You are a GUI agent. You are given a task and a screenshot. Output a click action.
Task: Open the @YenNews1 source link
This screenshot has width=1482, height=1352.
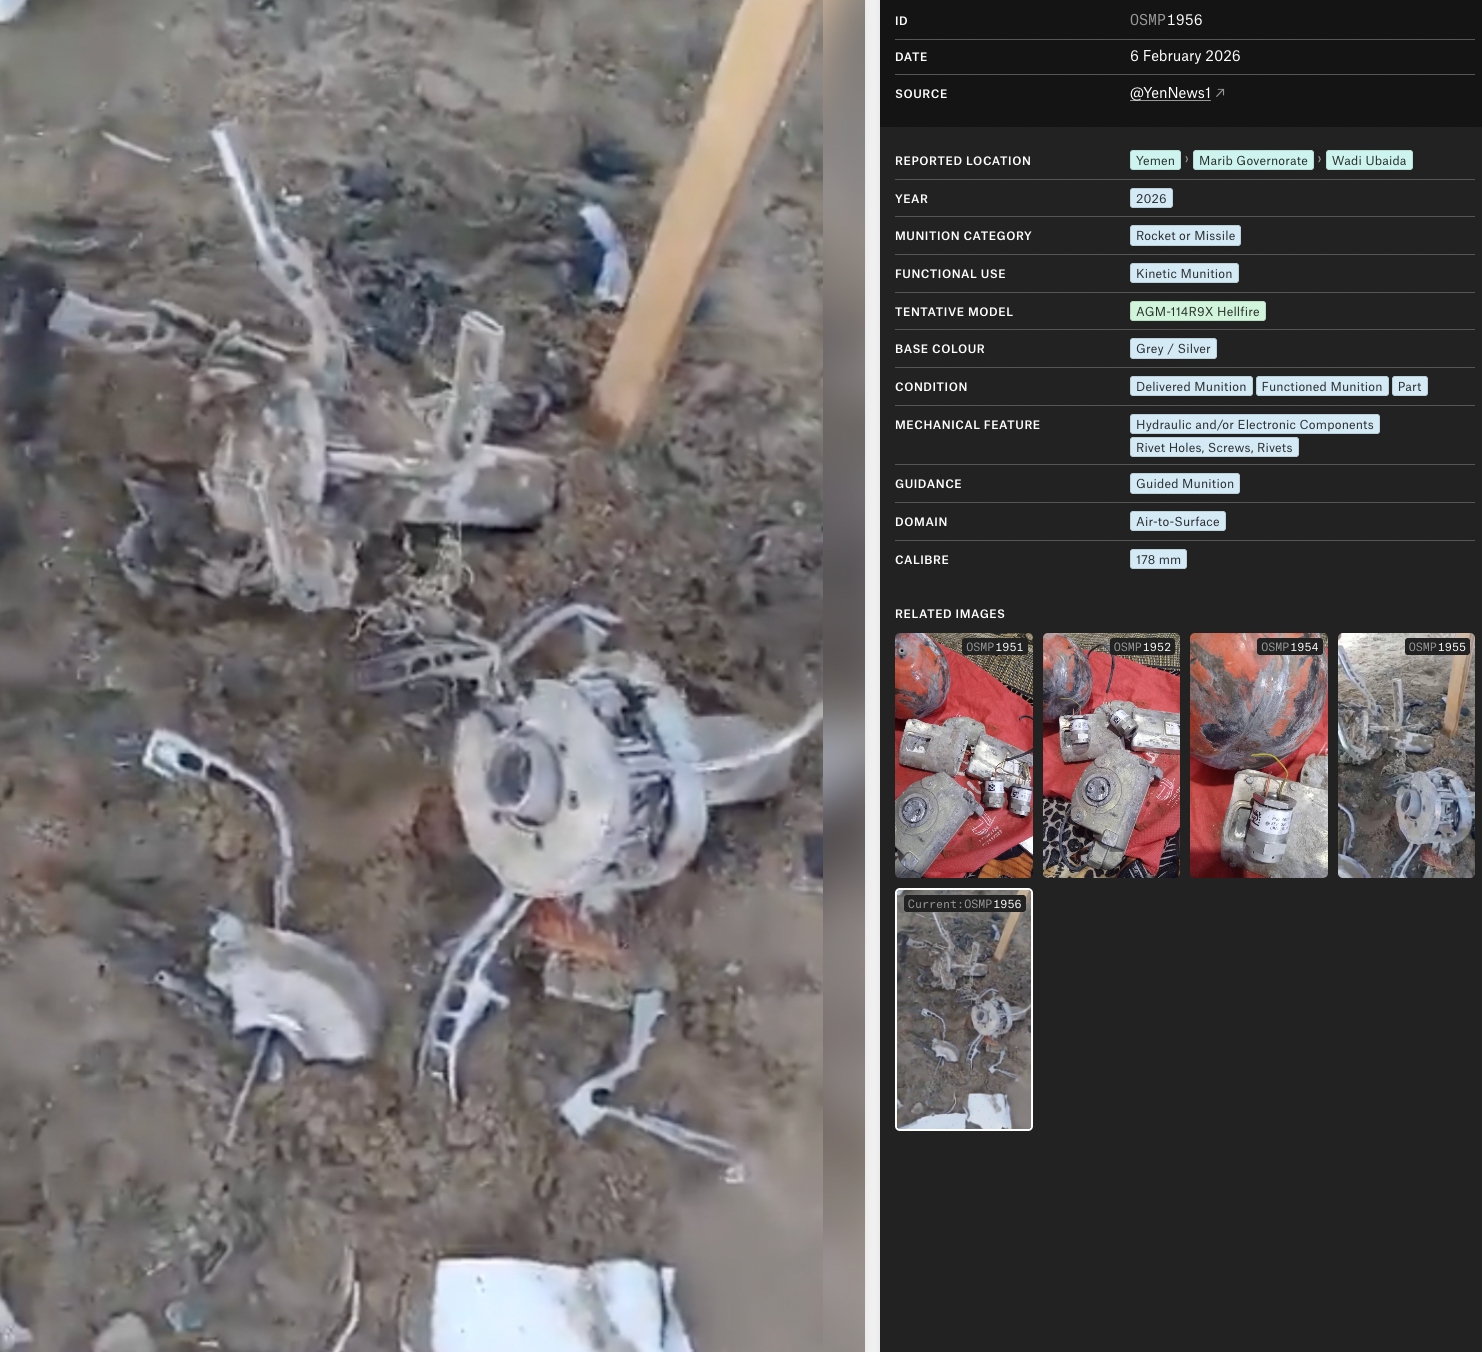(x=1169, y=93)
